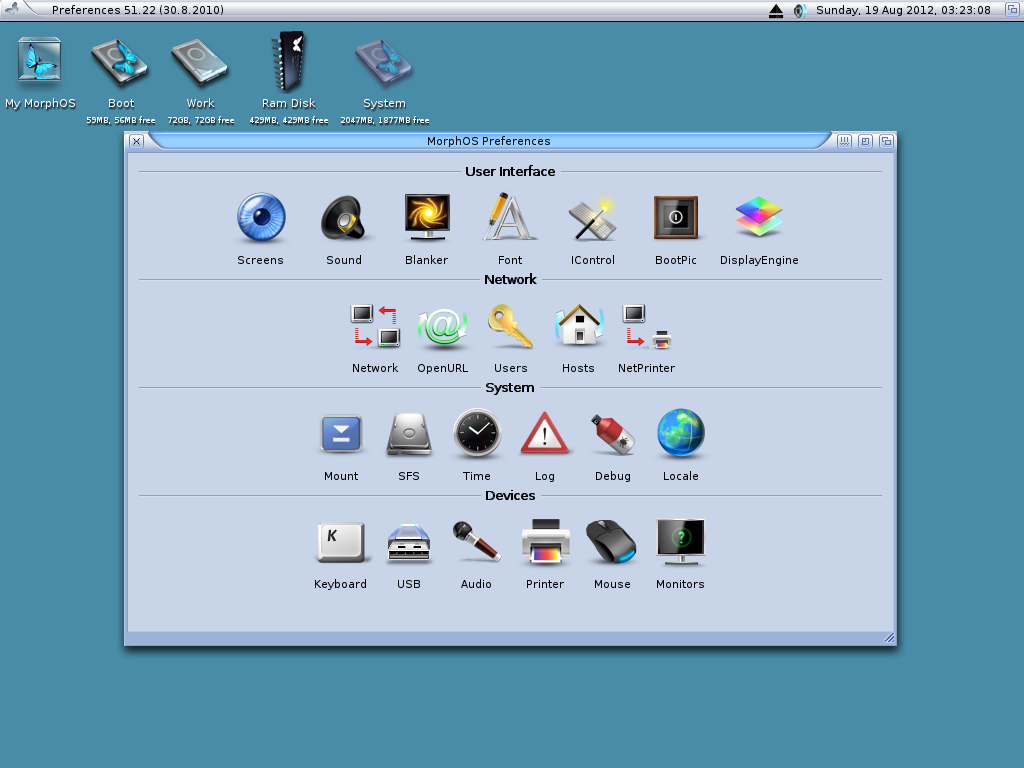The image size is (1024, 768).
Task: Open Monitors preferences icon
Action: point(680,541)
